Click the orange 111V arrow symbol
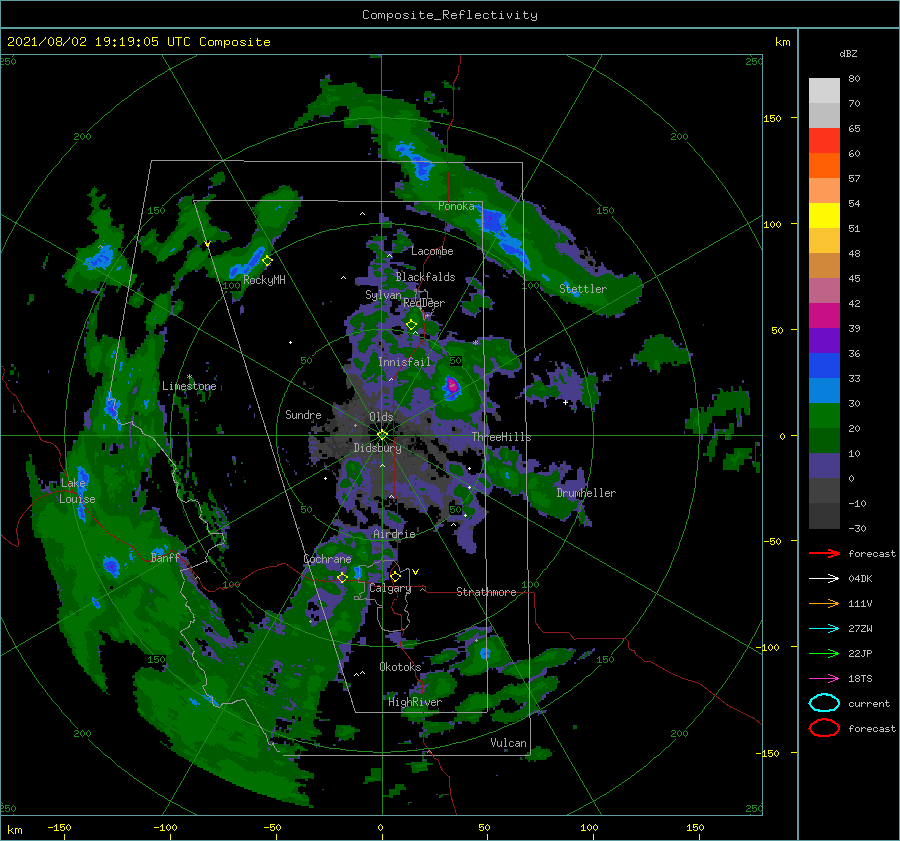Screen dimensions: 900x841 click(x=824, y=603)
